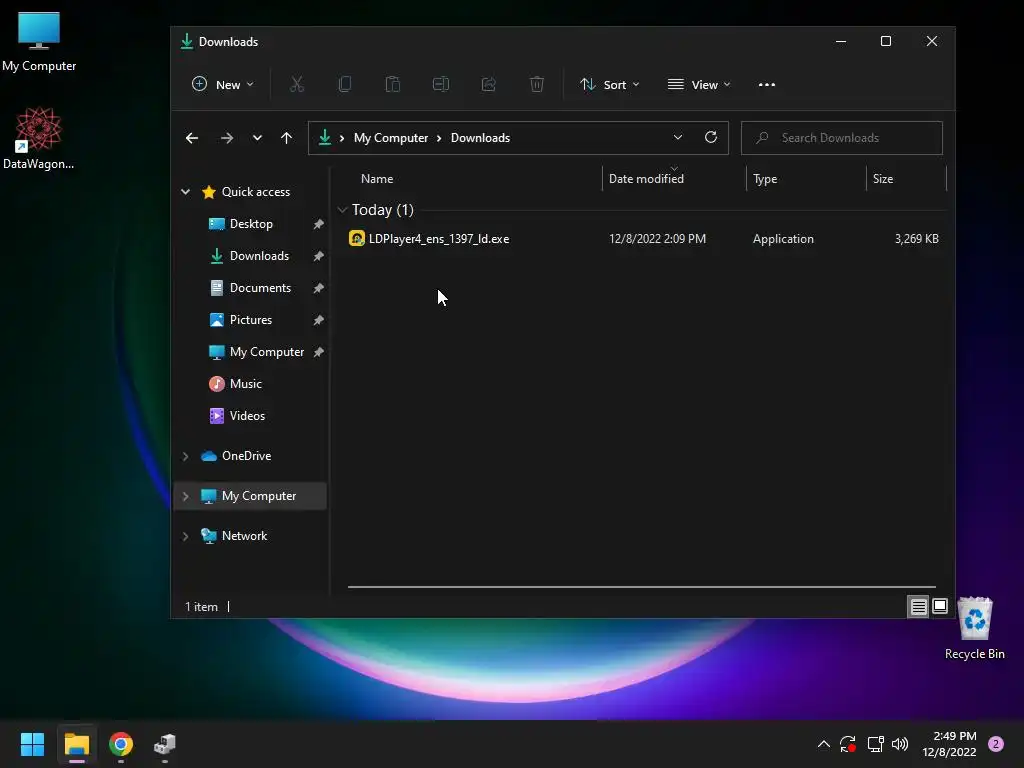Viewport: 1024px width, 768px height.
Task: Click the Delete trash icon
Action: (x=537, y=84)
